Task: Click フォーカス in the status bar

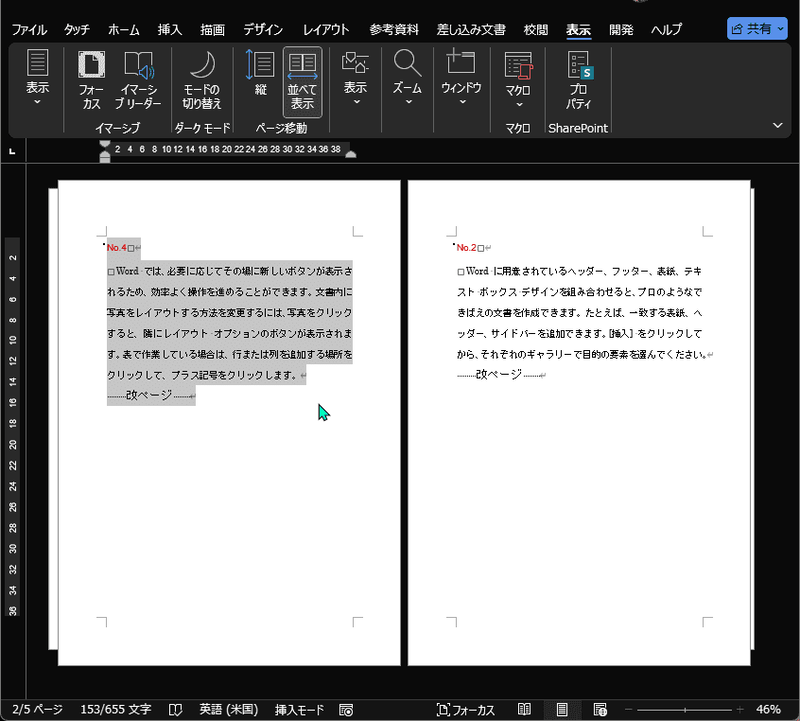Action: [465, 710]
